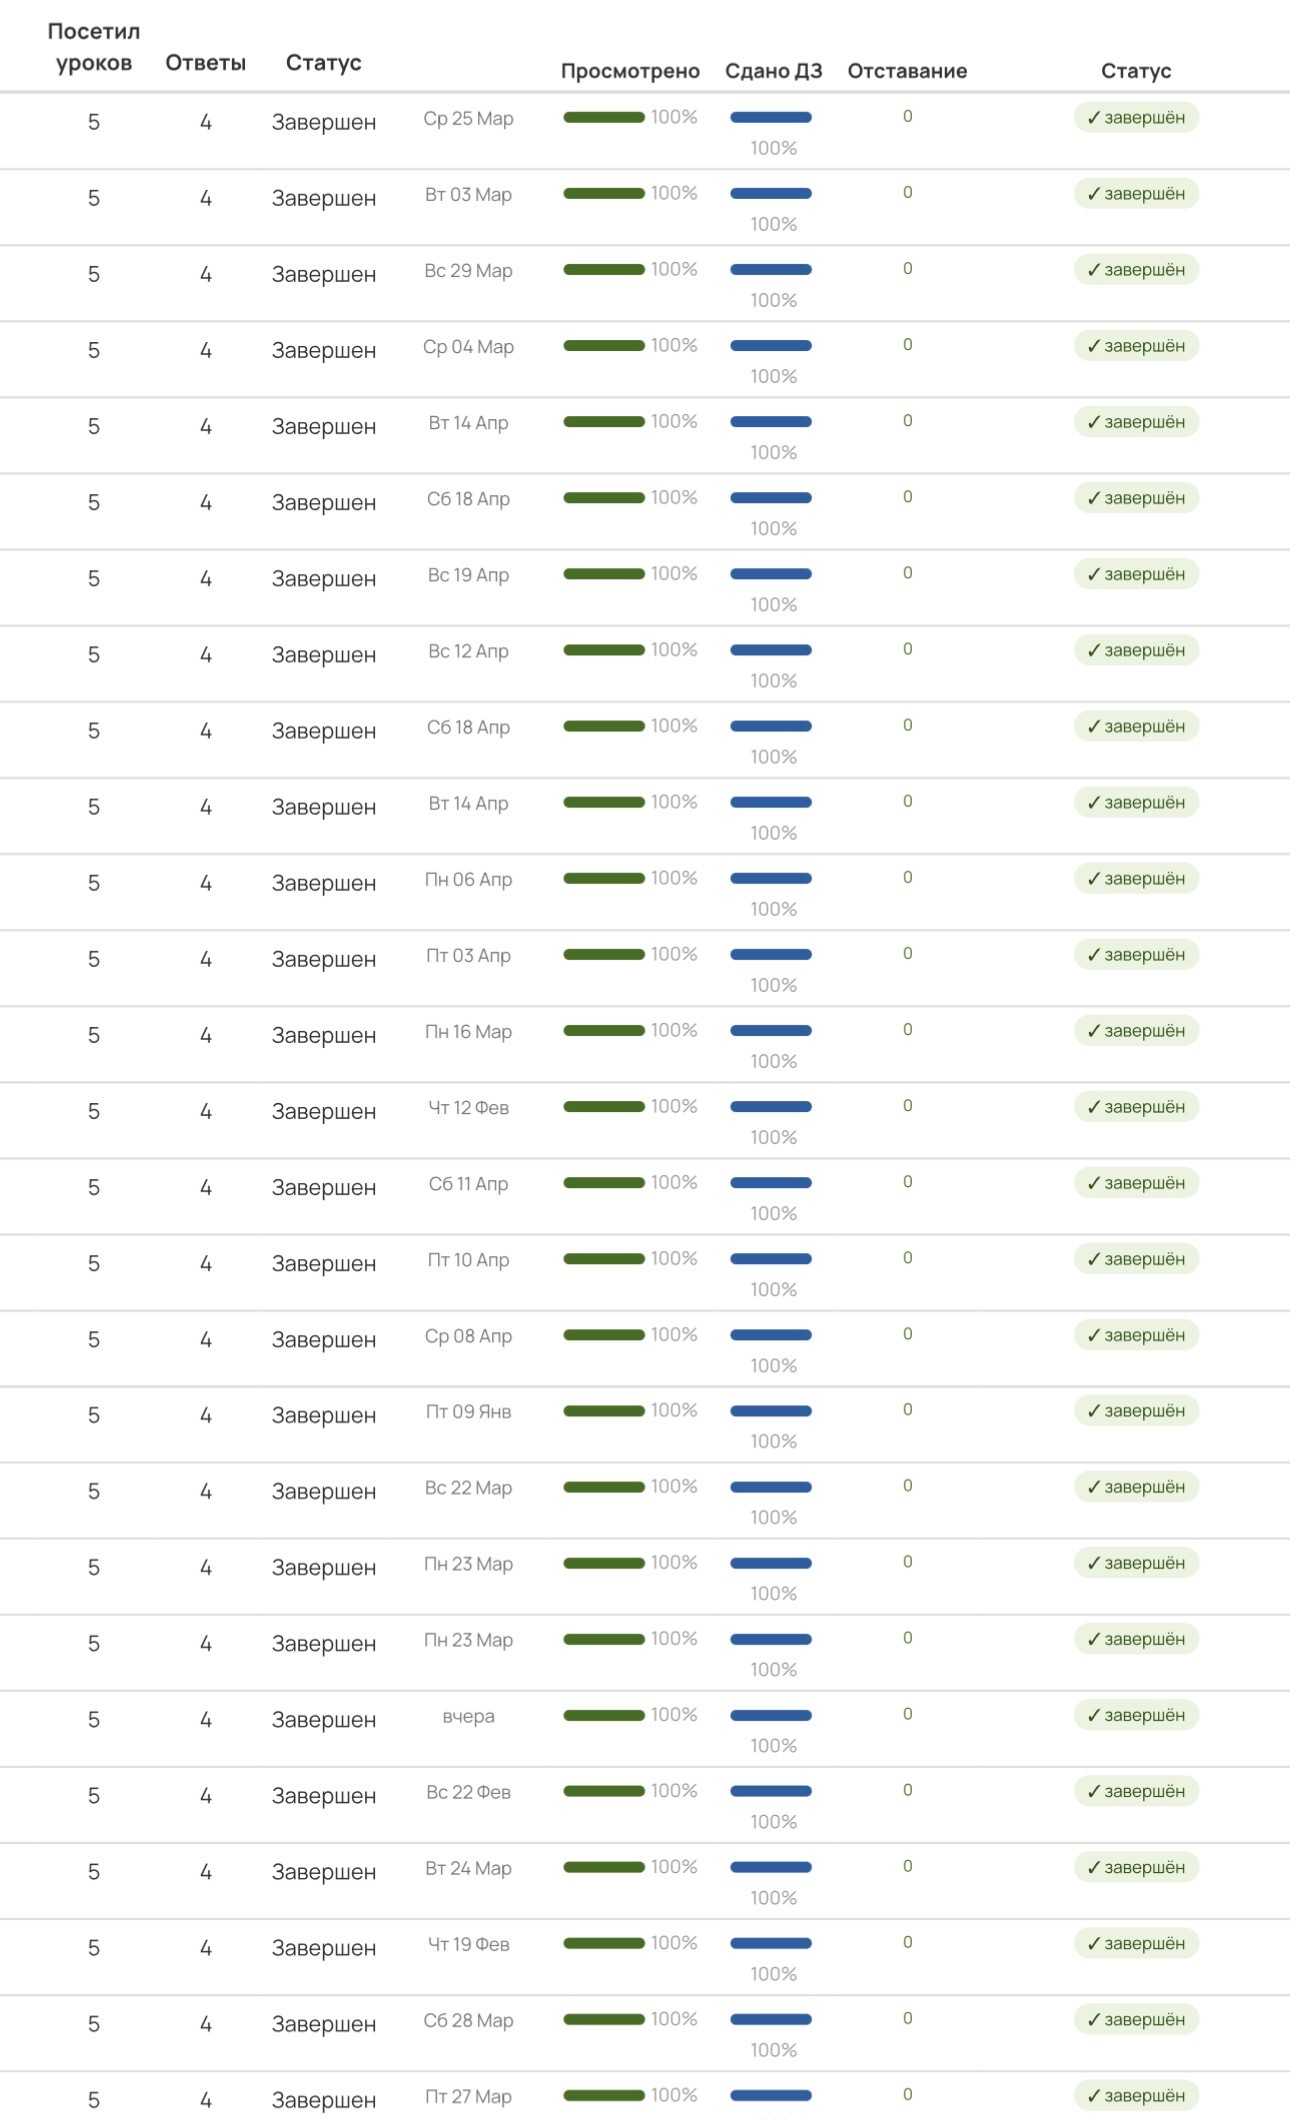Screen dimensions: 1290x2119
Task: Click the Отставание column header
Action: (907, 71)
